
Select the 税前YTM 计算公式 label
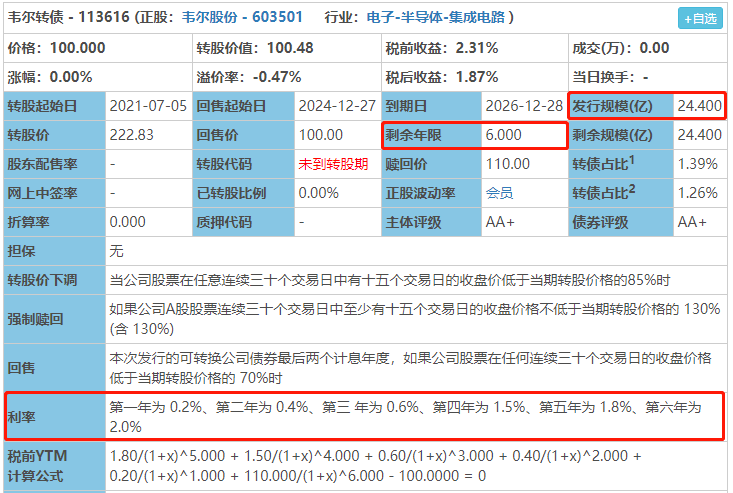pyautogui.click(x=55, y=466)
